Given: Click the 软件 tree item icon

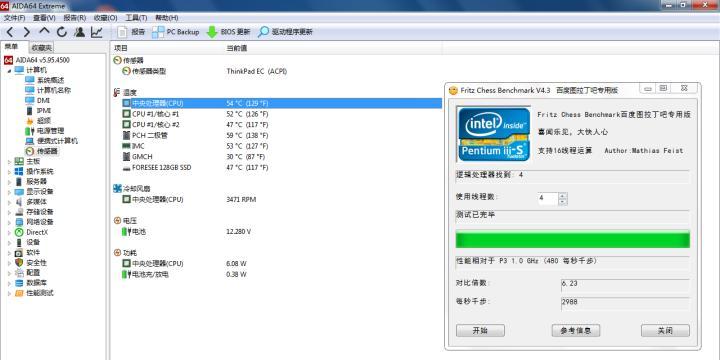Looking at the screenshot, I should coord(19,253).
